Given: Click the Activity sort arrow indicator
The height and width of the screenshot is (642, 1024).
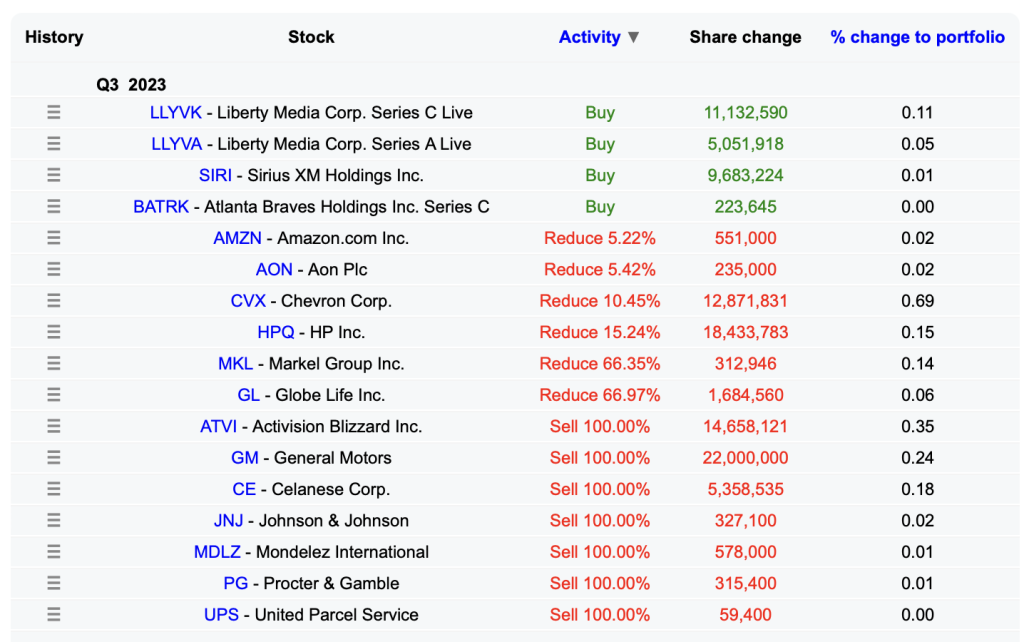Looking at the screenshot, I should (x=633, y=38).
